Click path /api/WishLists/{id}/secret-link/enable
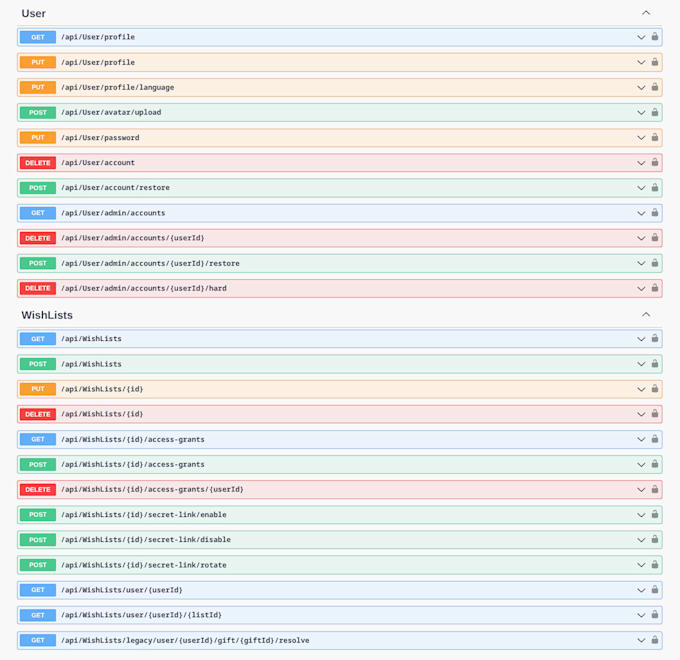Viewport: 680px width, 660px height. (144, 515)
